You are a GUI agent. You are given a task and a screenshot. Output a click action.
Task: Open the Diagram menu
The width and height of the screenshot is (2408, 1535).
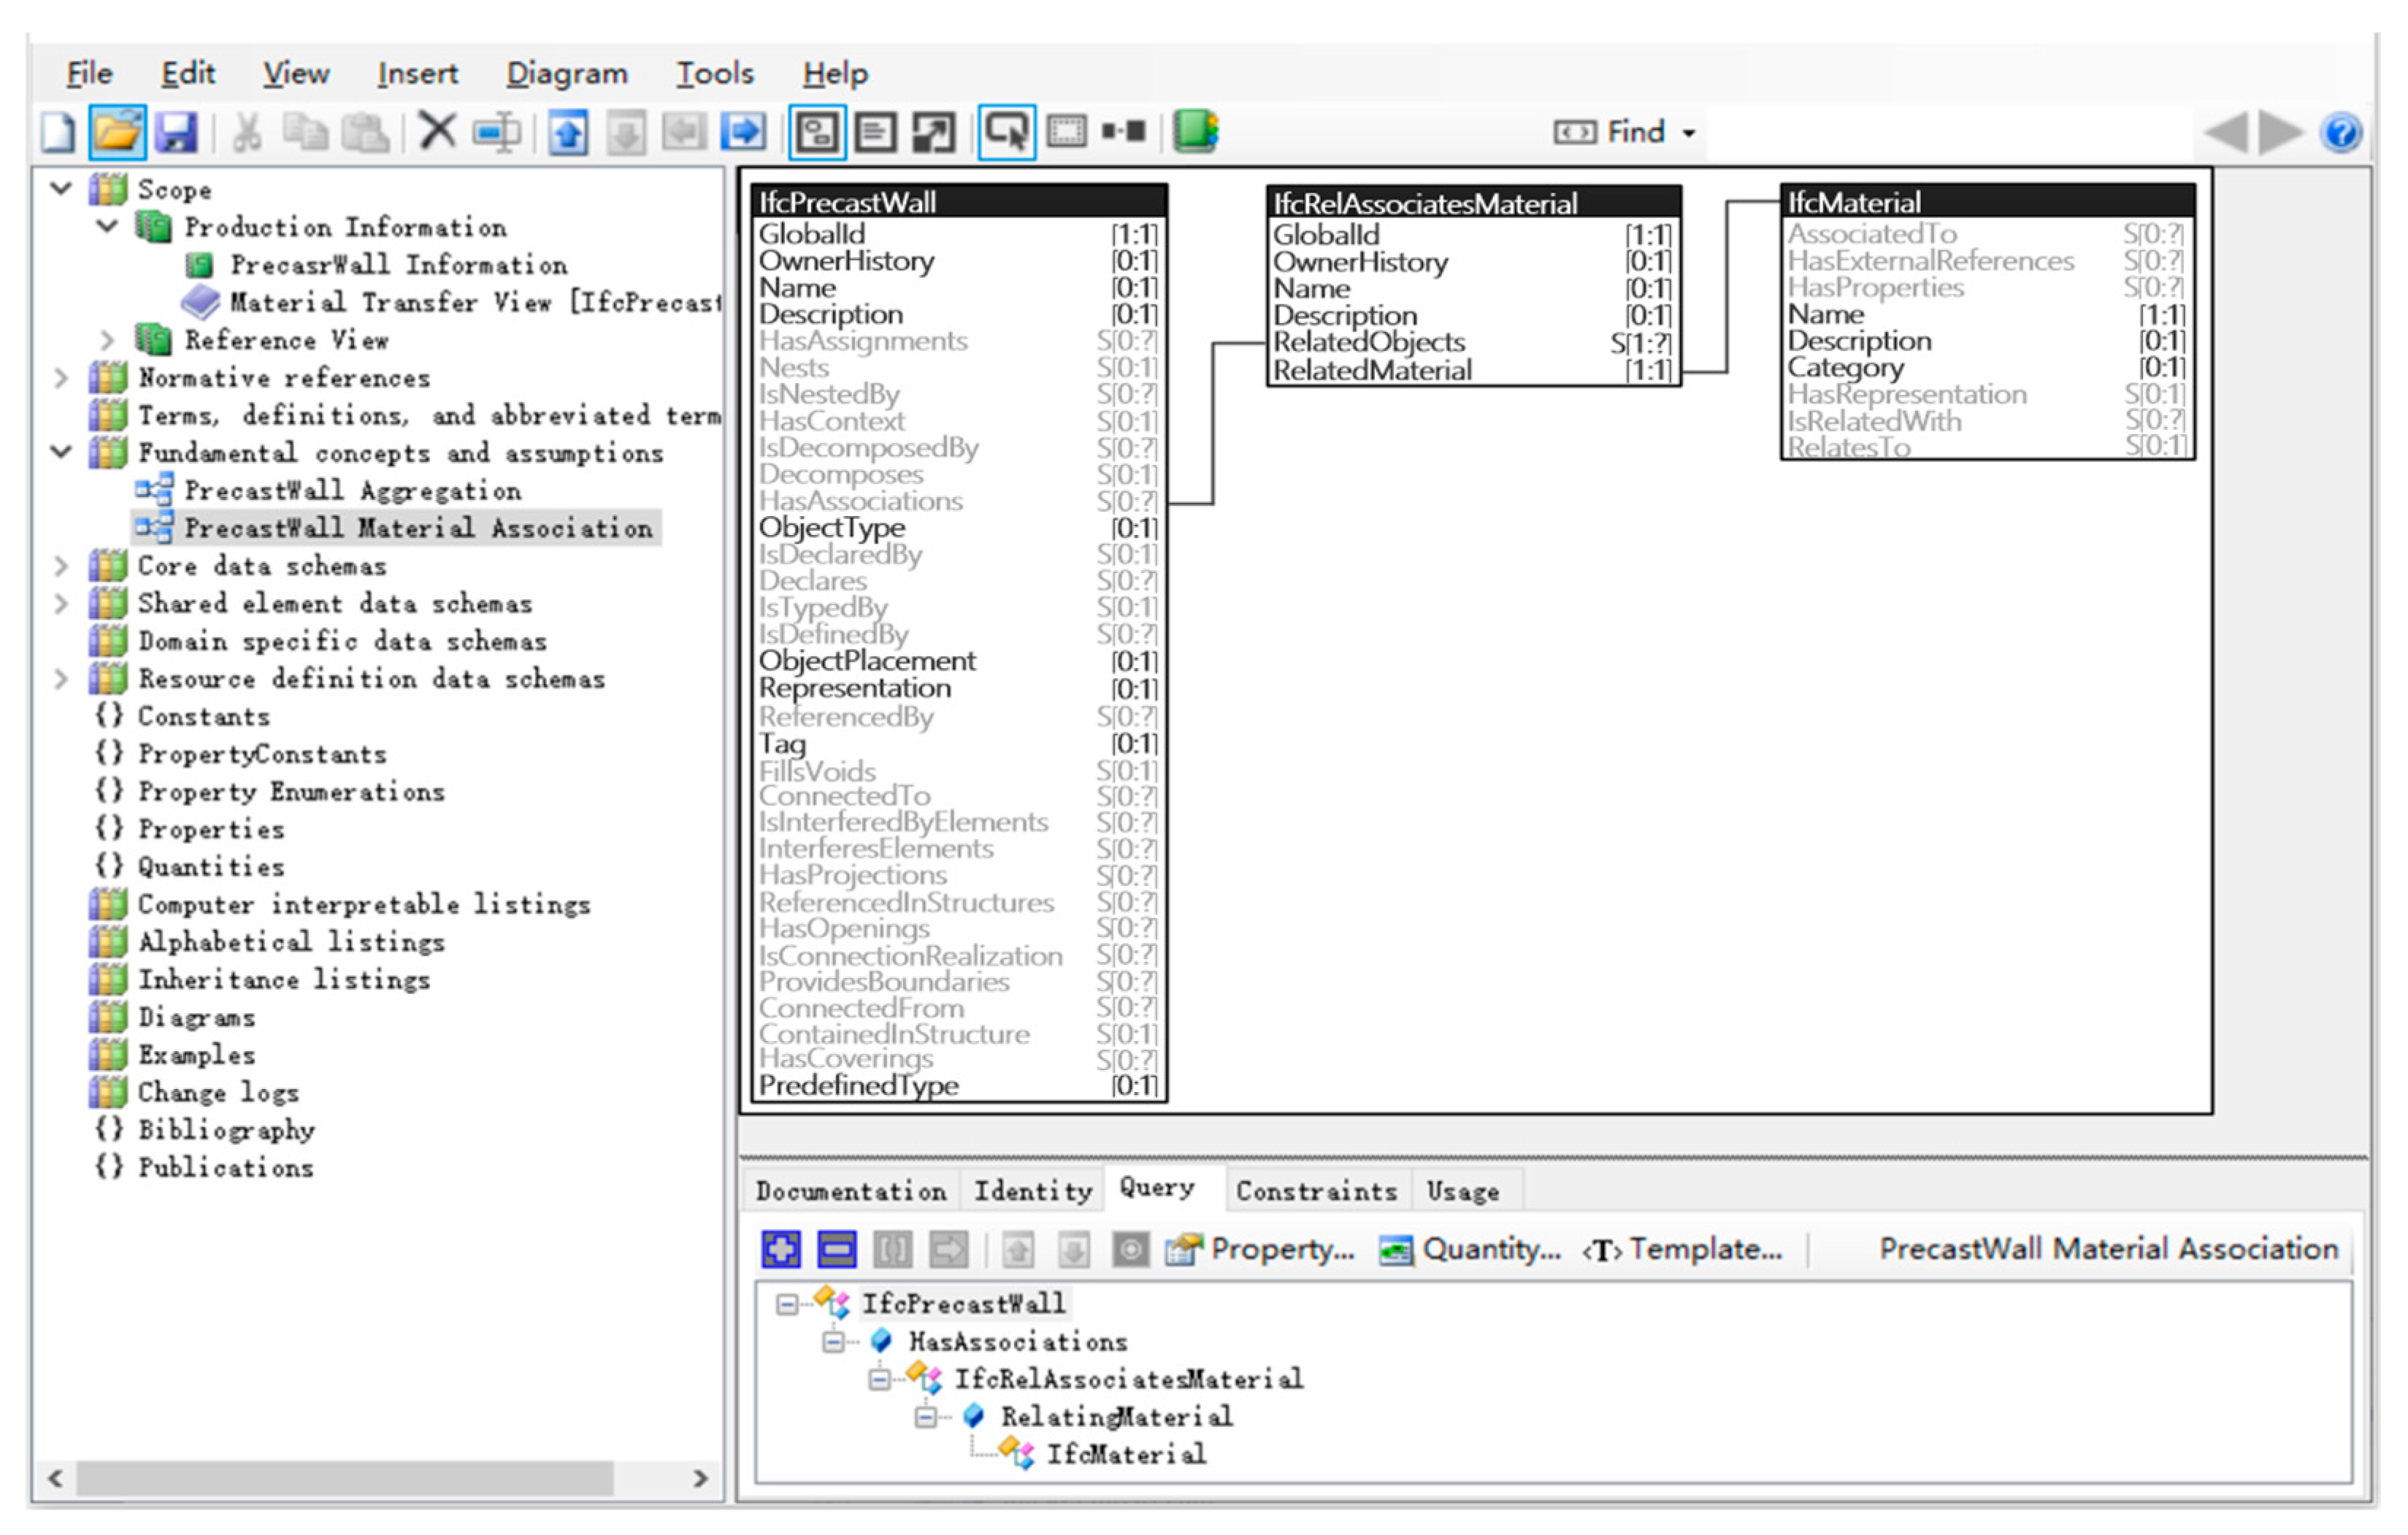567,73
